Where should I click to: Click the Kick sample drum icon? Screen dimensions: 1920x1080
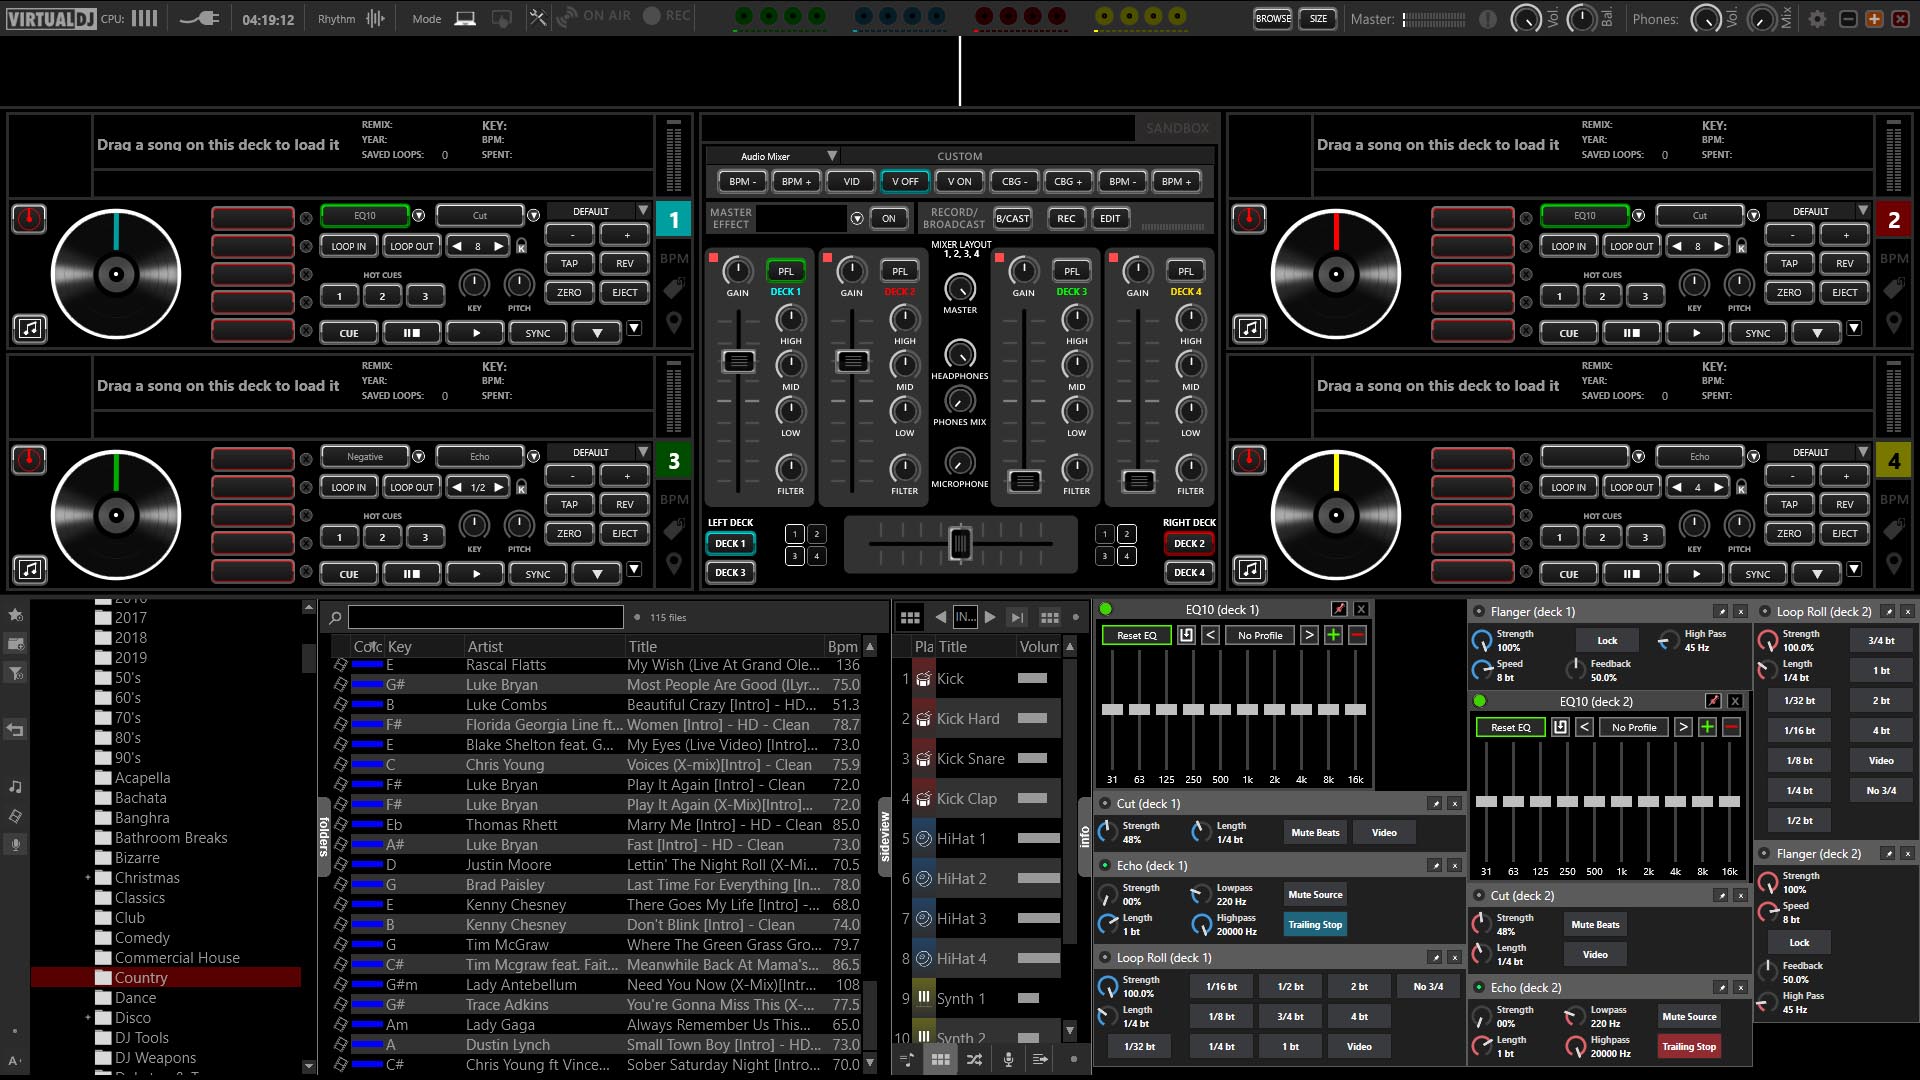coord(924,679)
